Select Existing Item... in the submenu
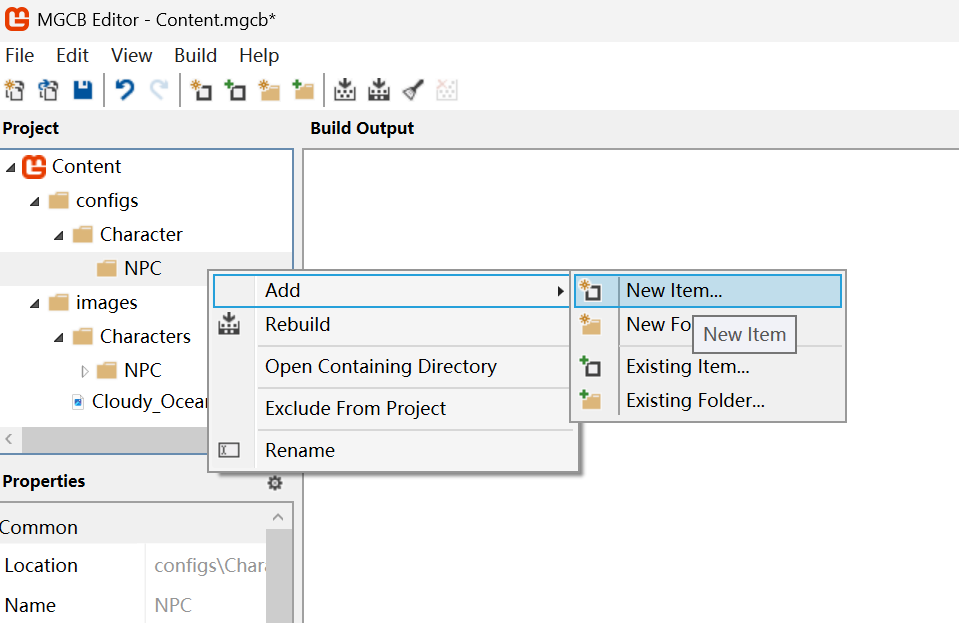This screenshot has height=623, width=959. point(708,366)
